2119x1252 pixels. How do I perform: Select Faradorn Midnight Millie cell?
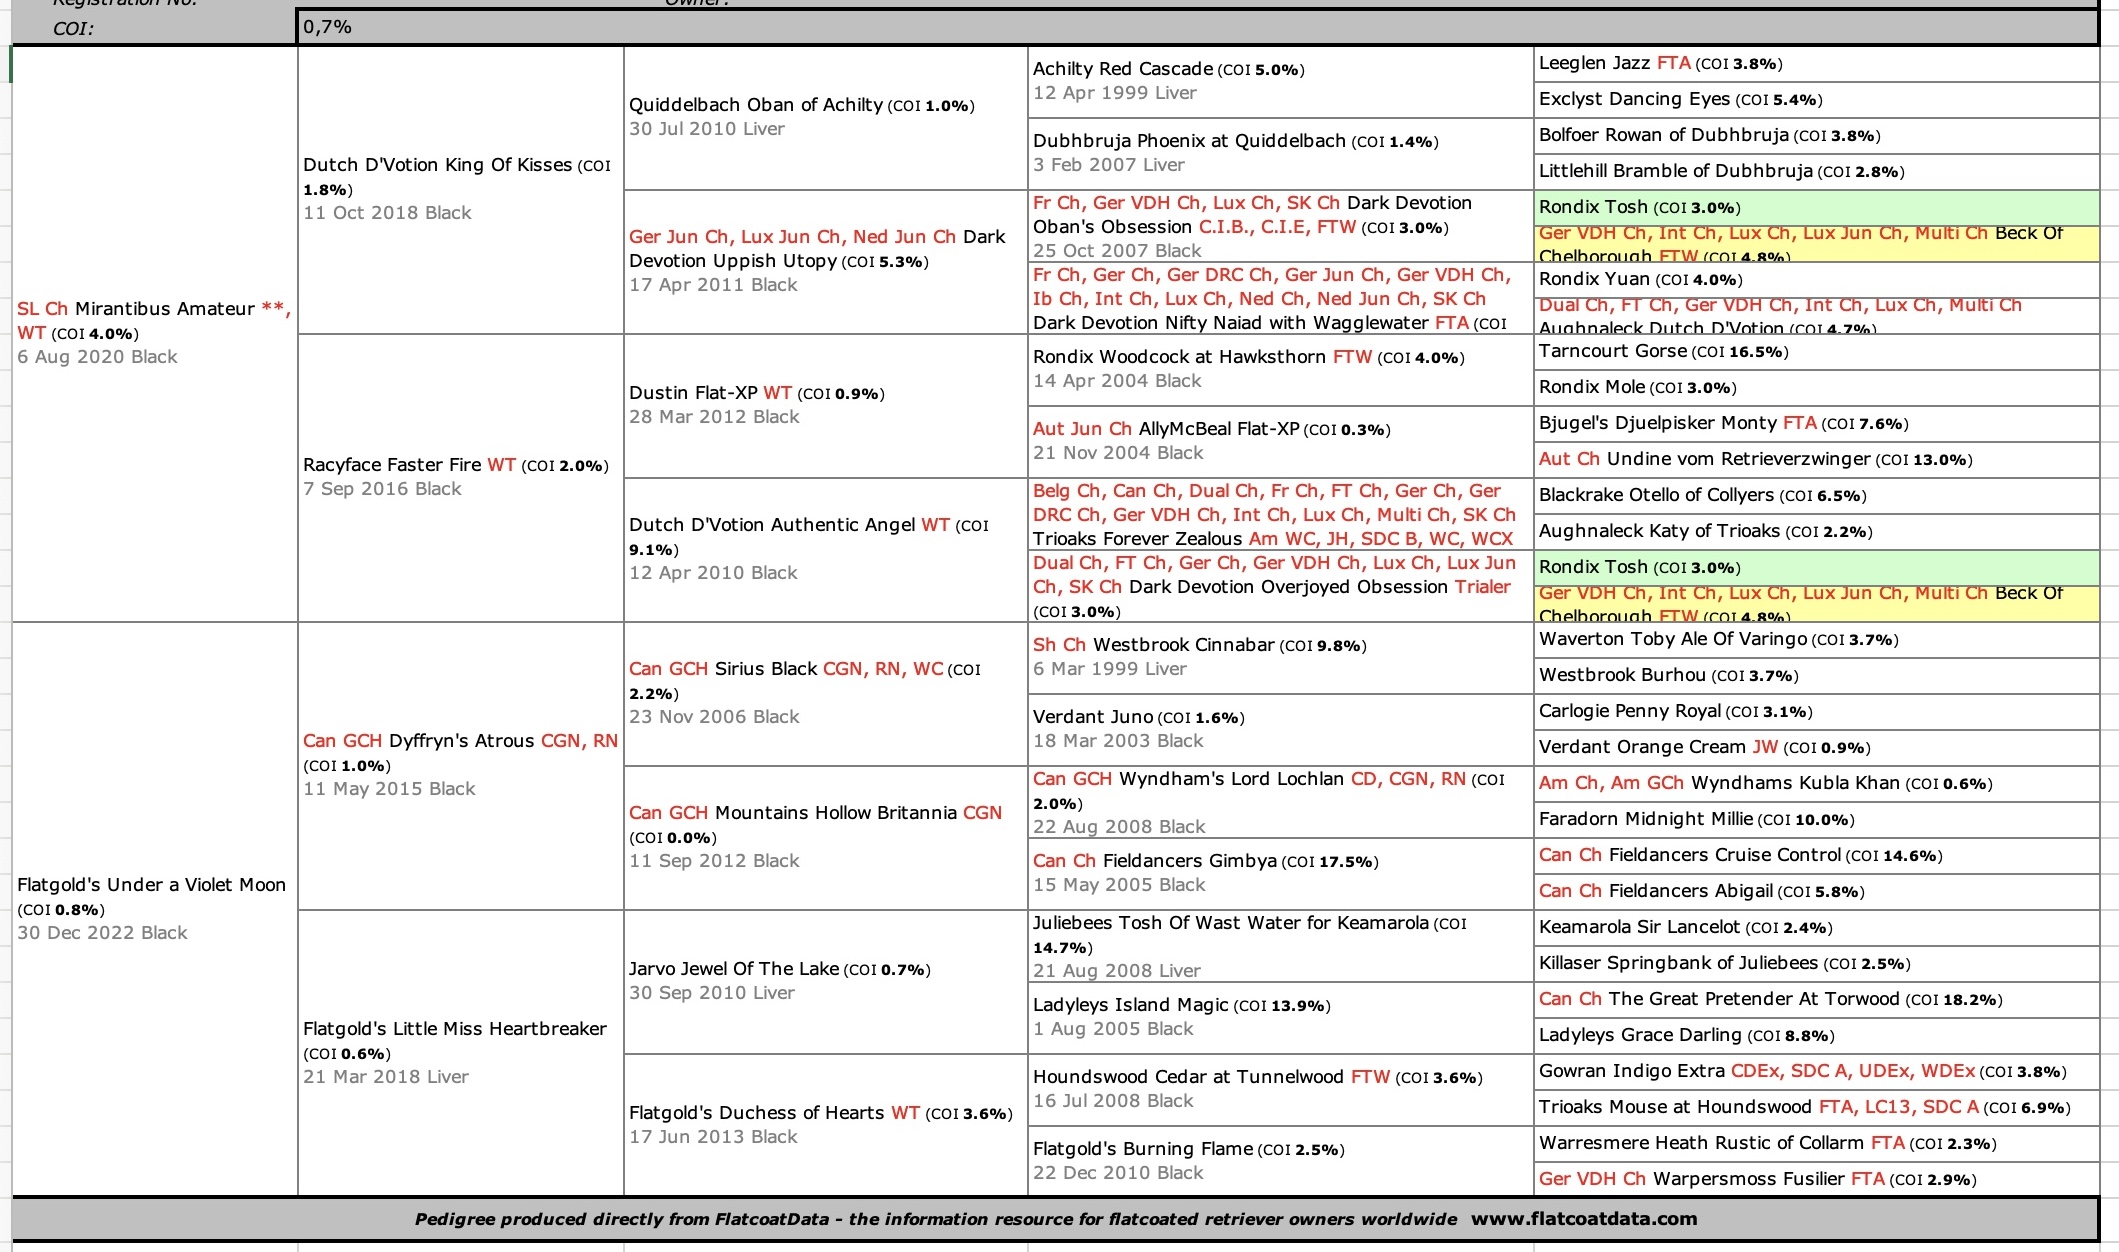click(x=1816, y=820)
